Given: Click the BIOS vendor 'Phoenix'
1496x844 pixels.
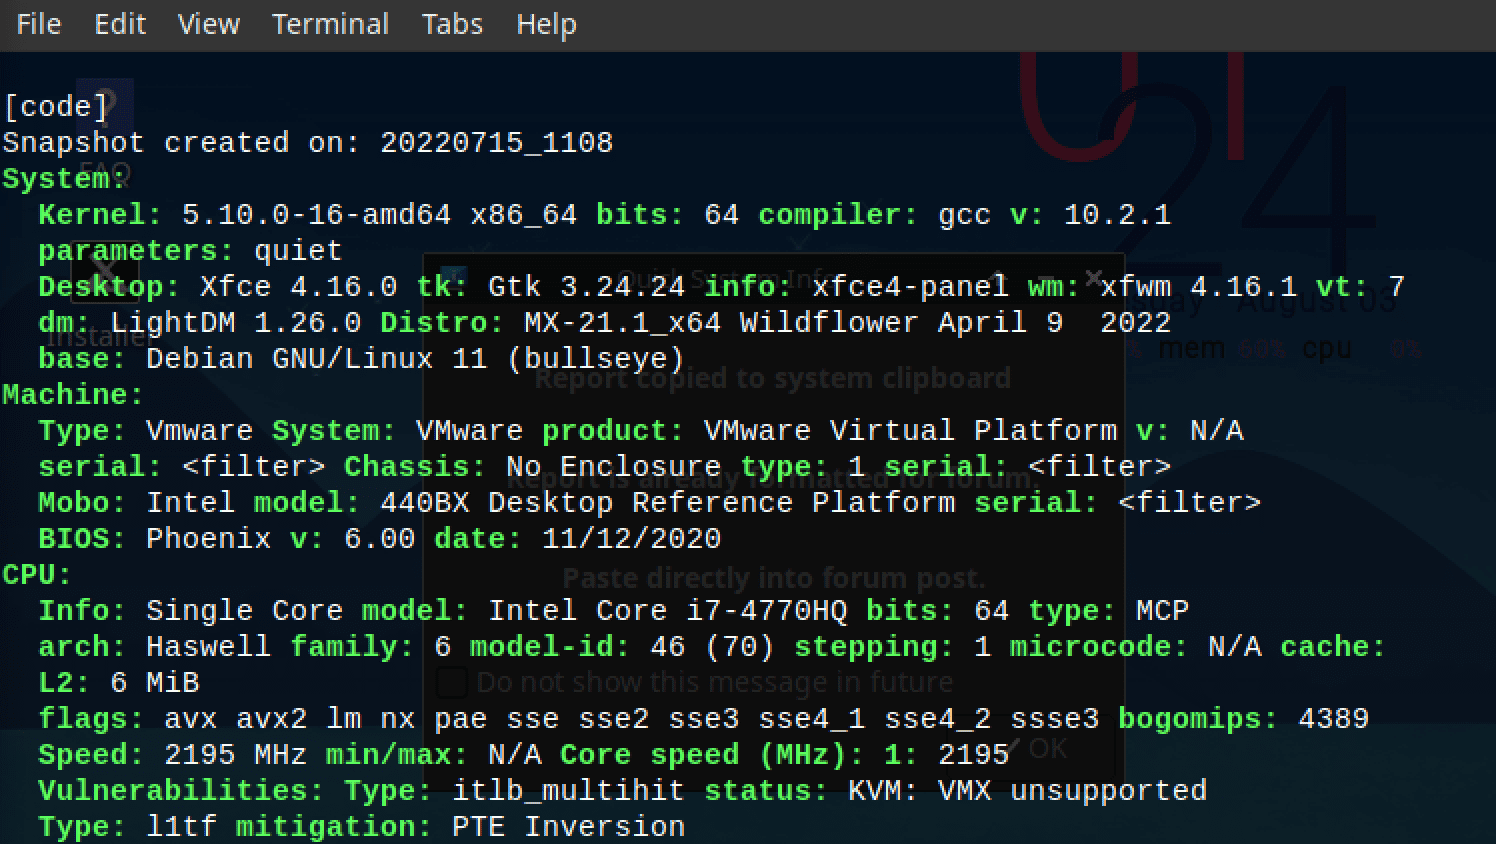Looking at the screenshot, I should (208, 539).
